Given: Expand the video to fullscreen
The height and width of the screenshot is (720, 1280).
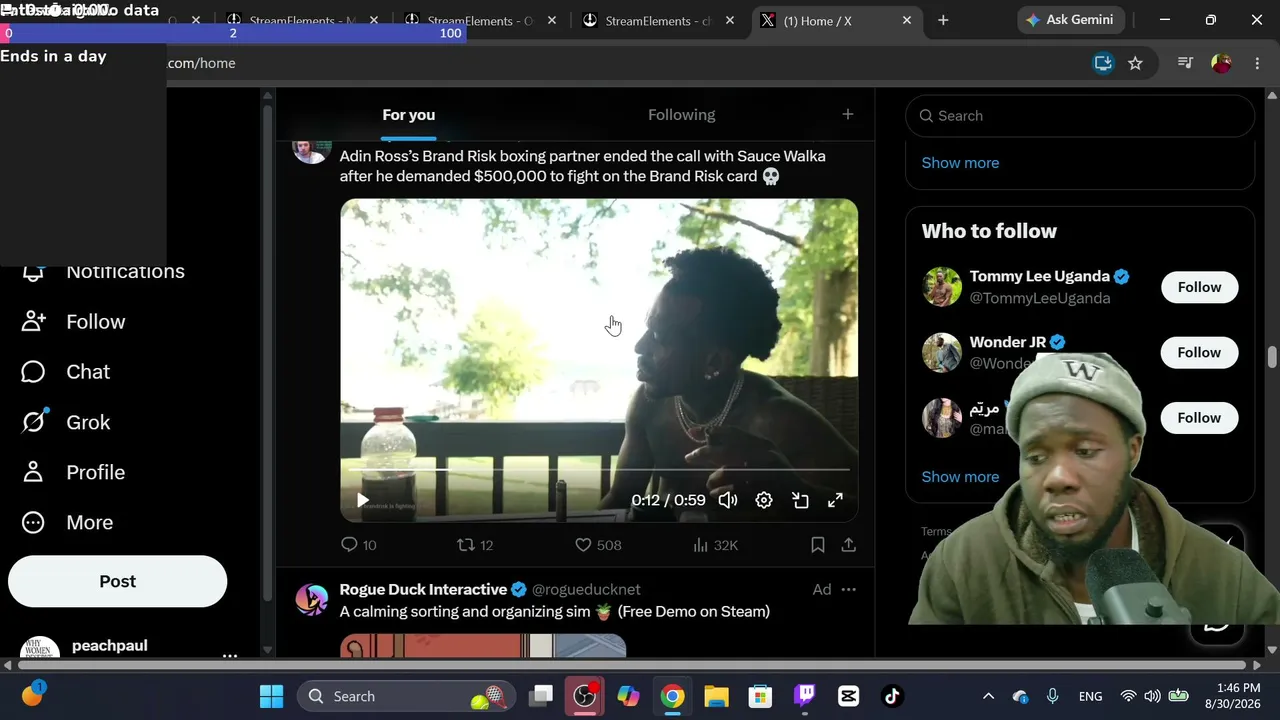Looking at the screenshot, I should point(835,500).
